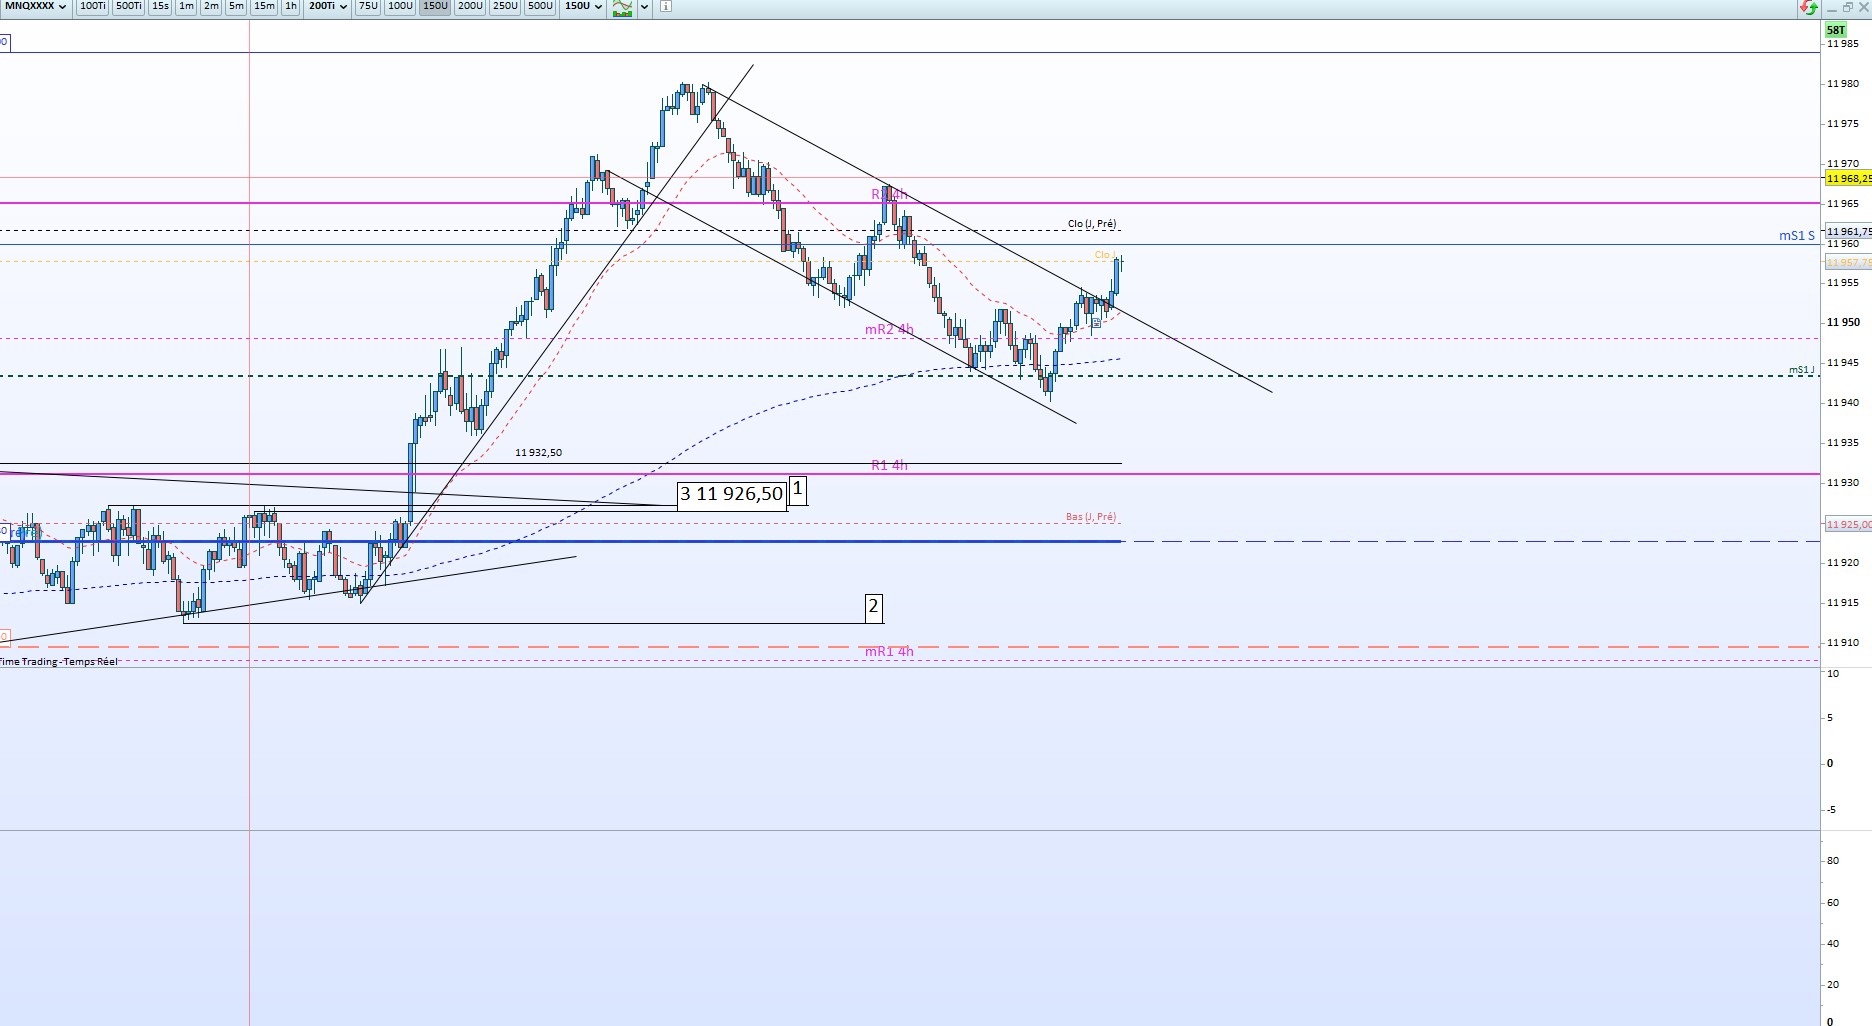
Task: Select the label box numbered 1
Action: coord(797,490)
